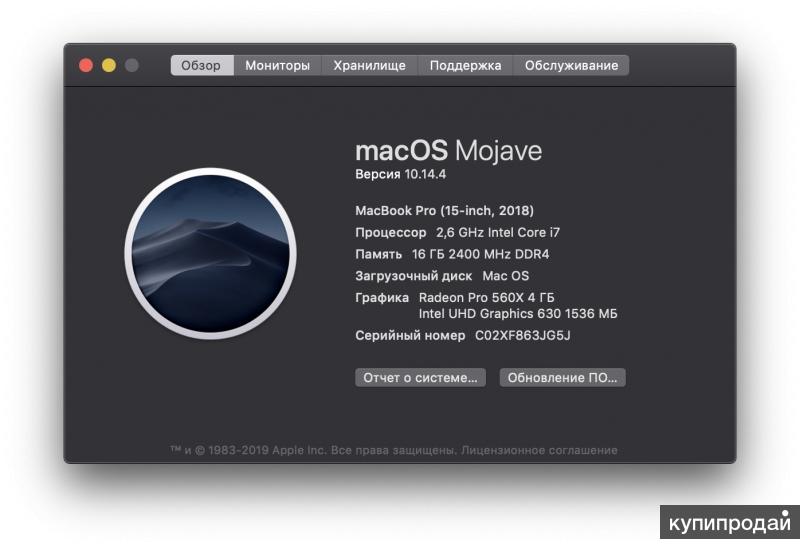Click the Radeon Pro 560X 4 ГБ line

(x=487, y=297)
